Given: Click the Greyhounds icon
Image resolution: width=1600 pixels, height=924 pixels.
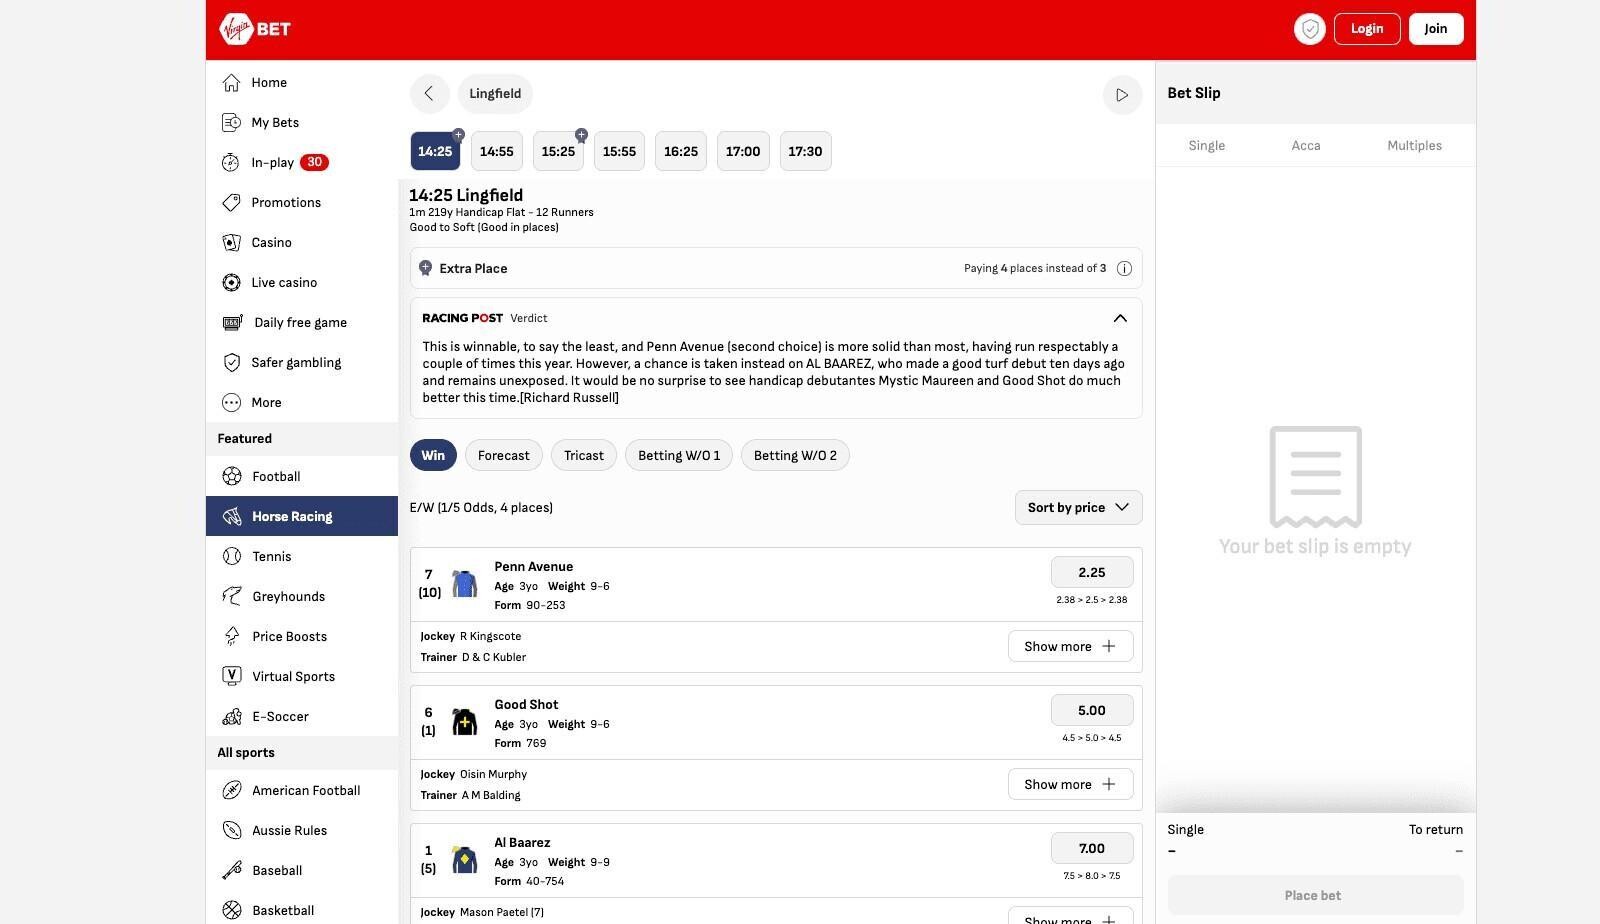Looking at the screenshot, I should coord(232,596).
